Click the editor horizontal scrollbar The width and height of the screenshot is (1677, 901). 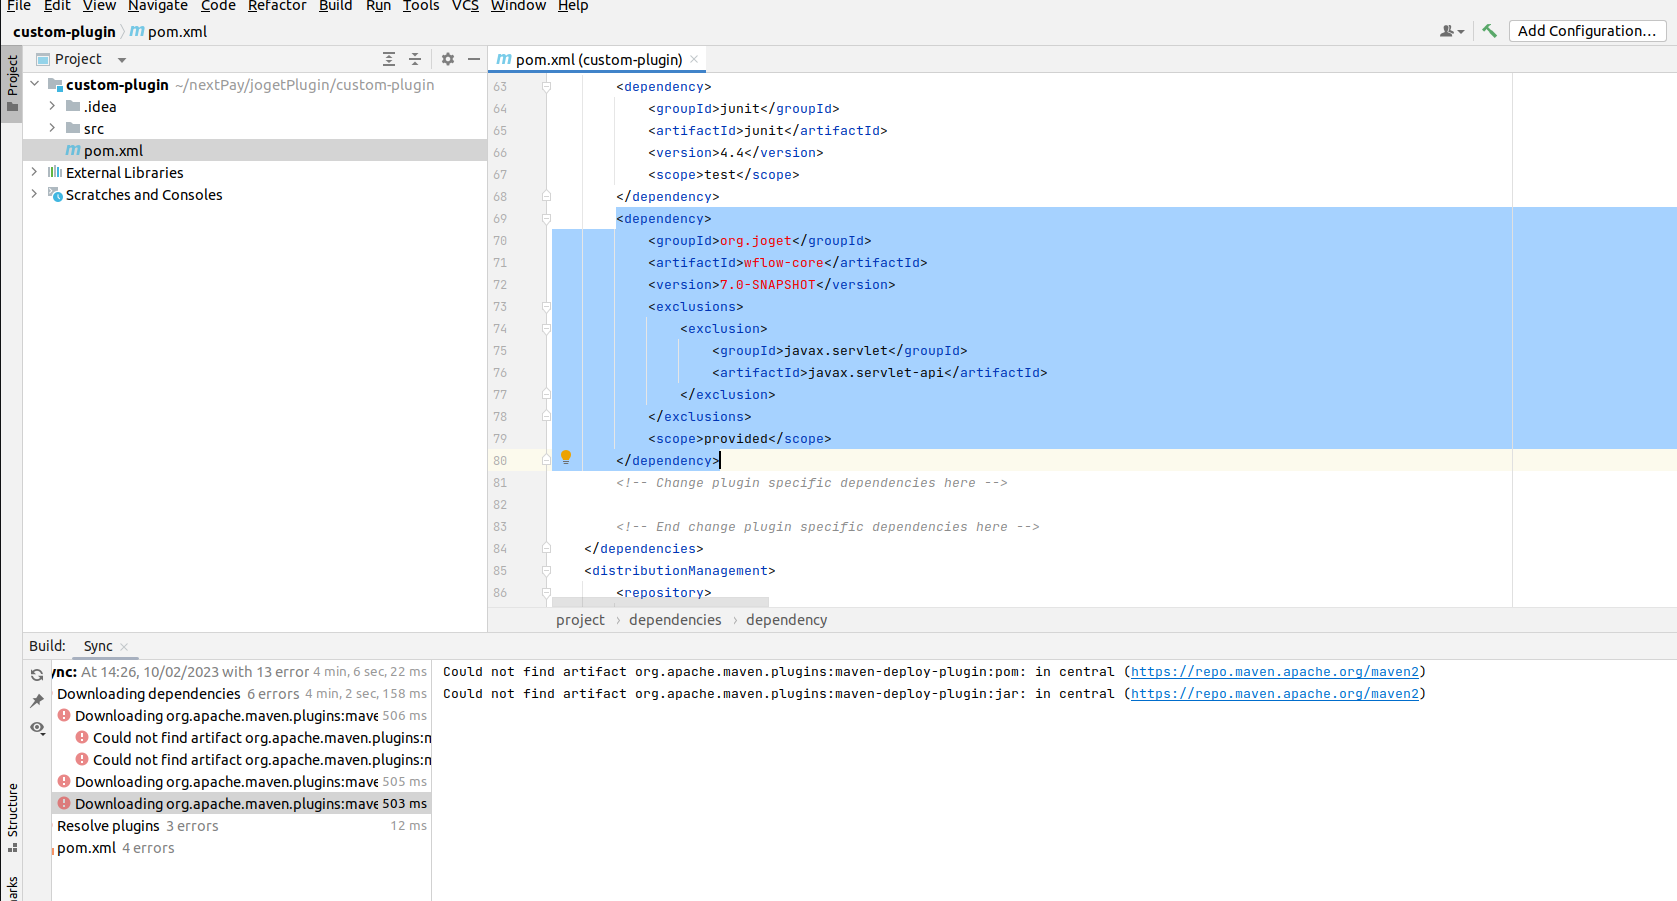(x=660, y=602)
